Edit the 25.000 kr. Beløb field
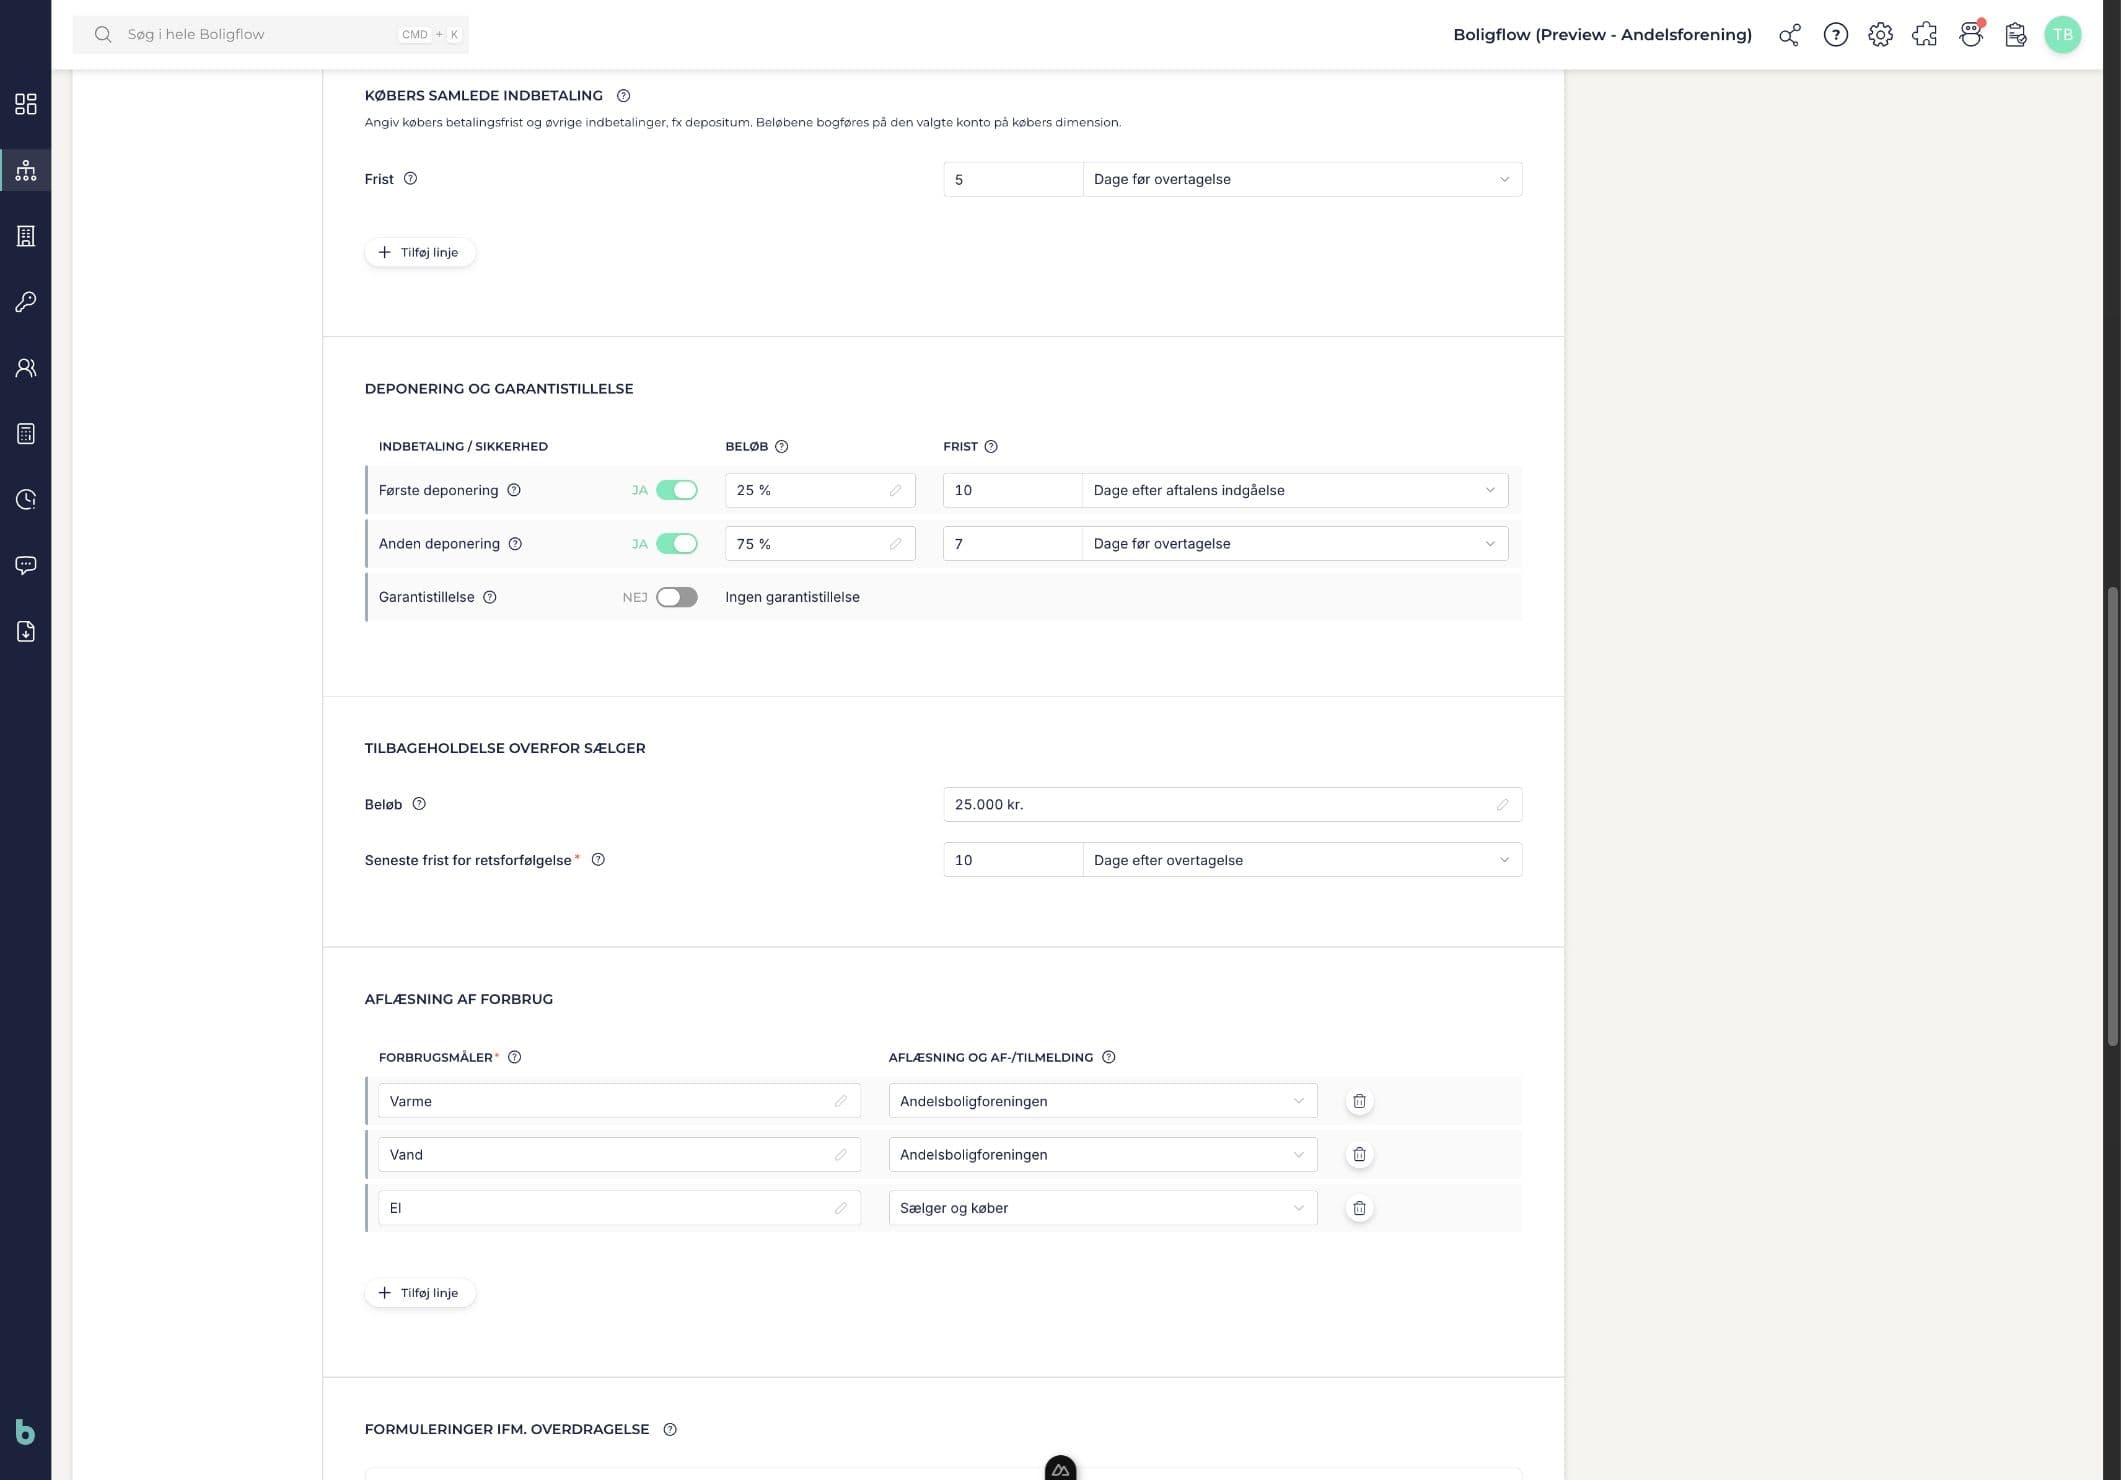2121x1480 pixels. pos(1232,805)
